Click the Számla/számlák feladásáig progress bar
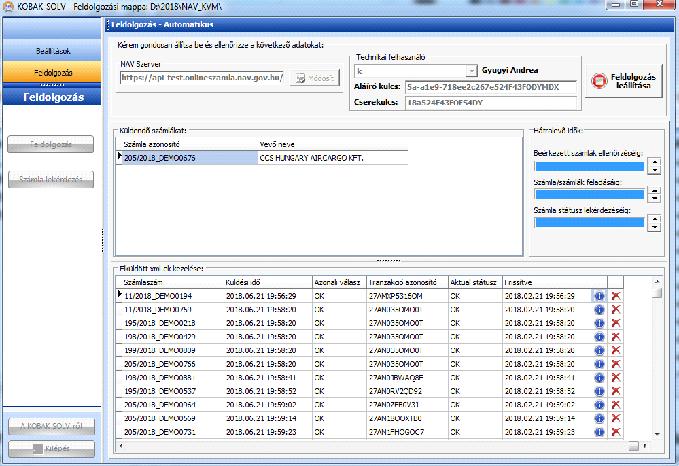 [x=589, y=194]
